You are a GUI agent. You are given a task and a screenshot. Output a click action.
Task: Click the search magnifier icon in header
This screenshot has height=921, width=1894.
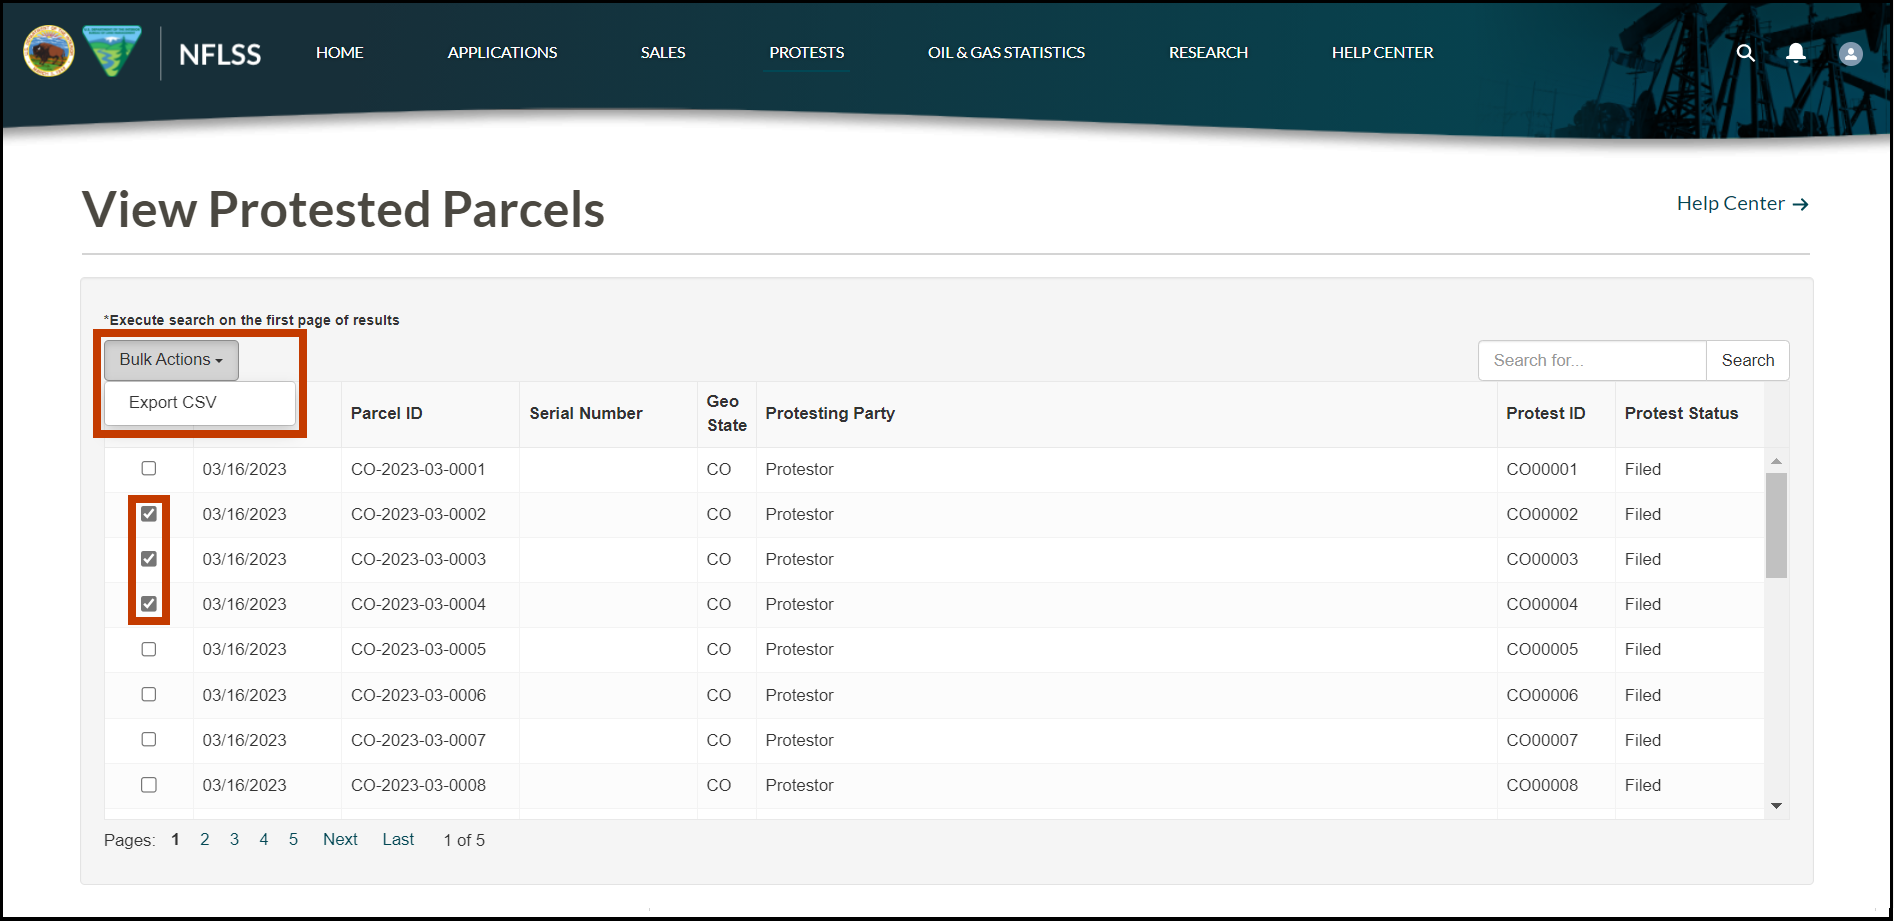(1745, 53)
